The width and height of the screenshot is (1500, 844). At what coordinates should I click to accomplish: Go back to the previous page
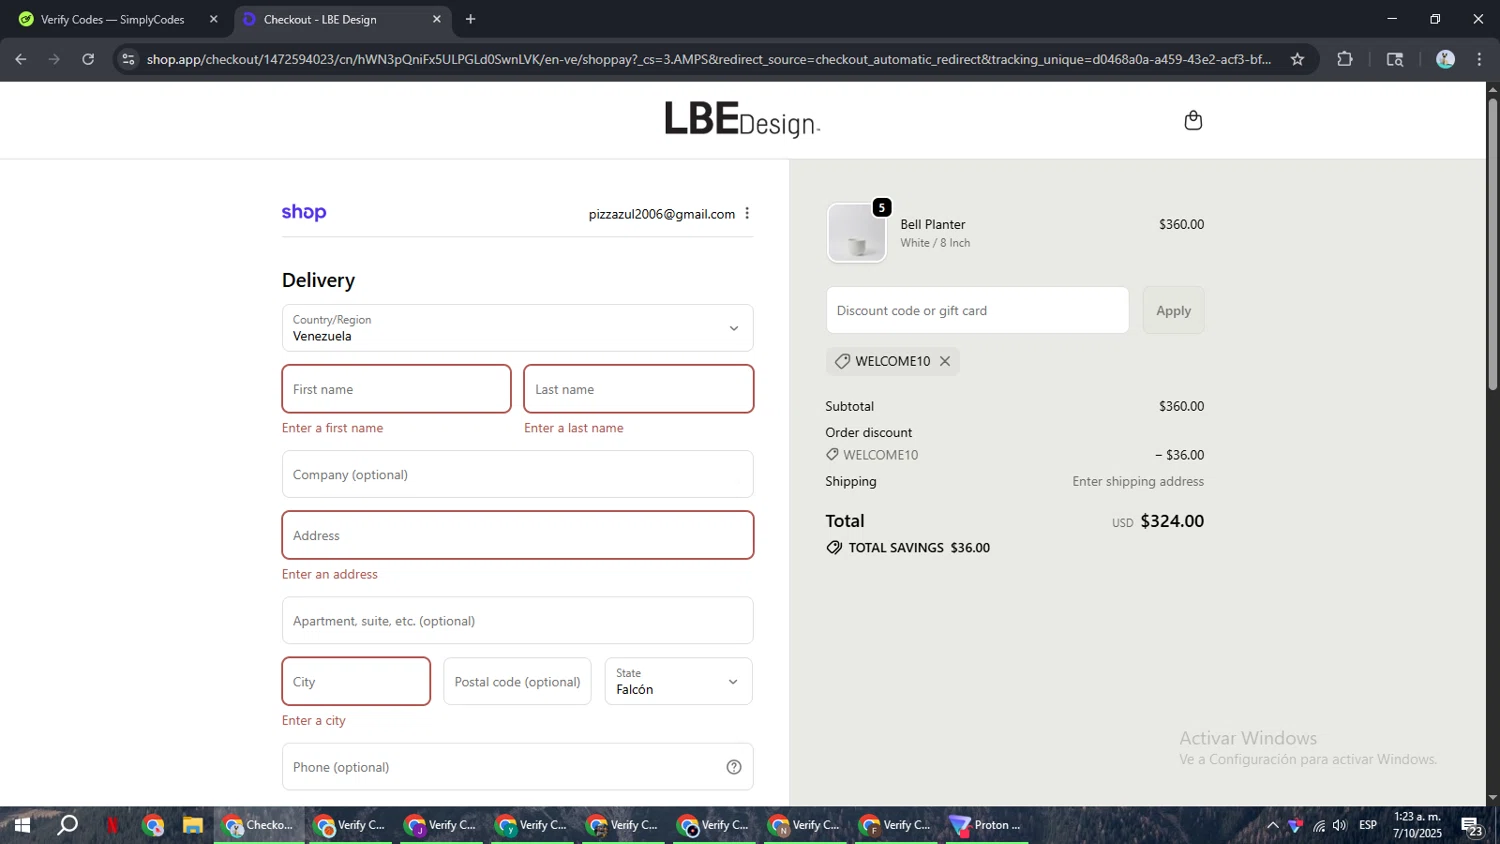click(x=21, y=59)
